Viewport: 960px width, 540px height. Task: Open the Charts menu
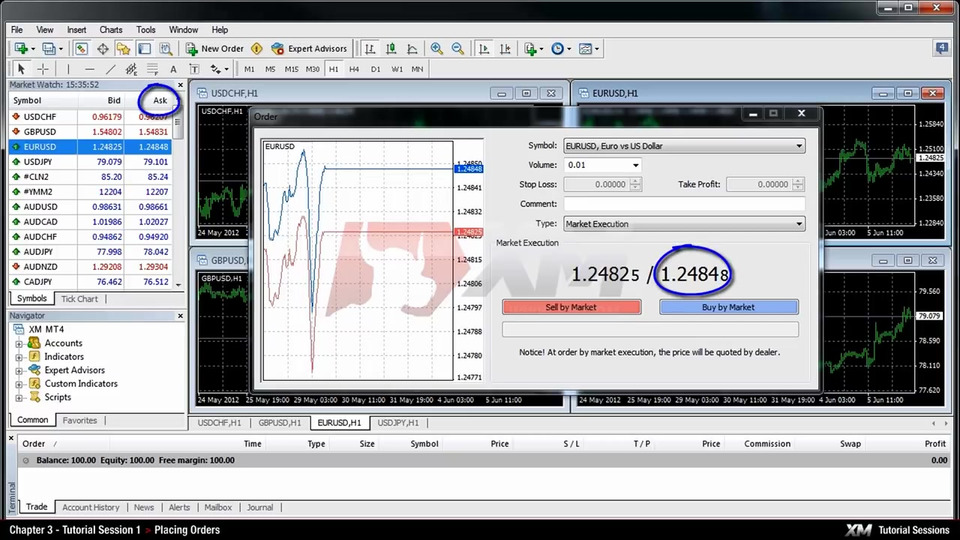(x=111, y=29)
